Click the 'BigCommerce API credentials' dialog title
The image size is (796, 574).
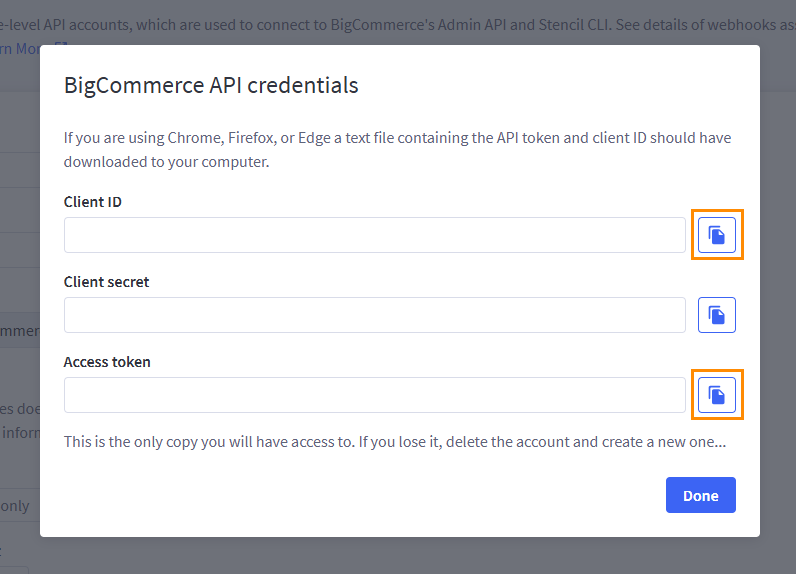211,85
